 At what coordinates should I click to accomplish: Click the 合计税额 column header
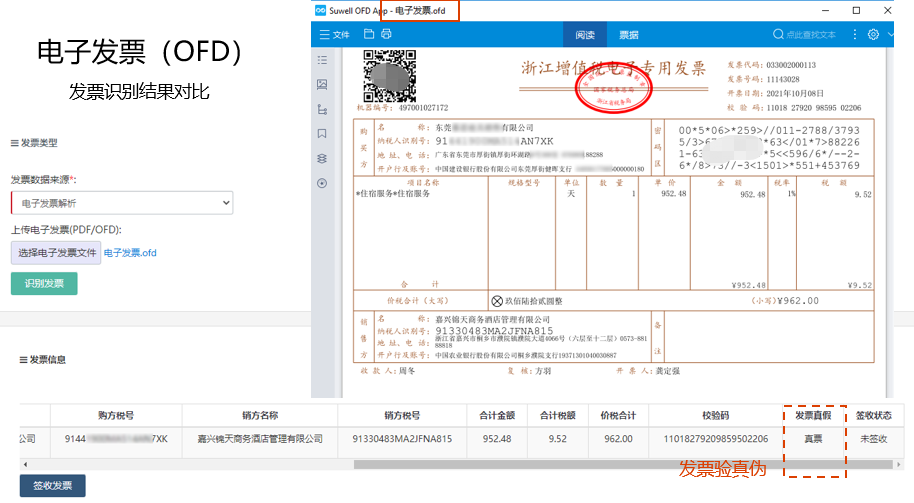[558, 415]
